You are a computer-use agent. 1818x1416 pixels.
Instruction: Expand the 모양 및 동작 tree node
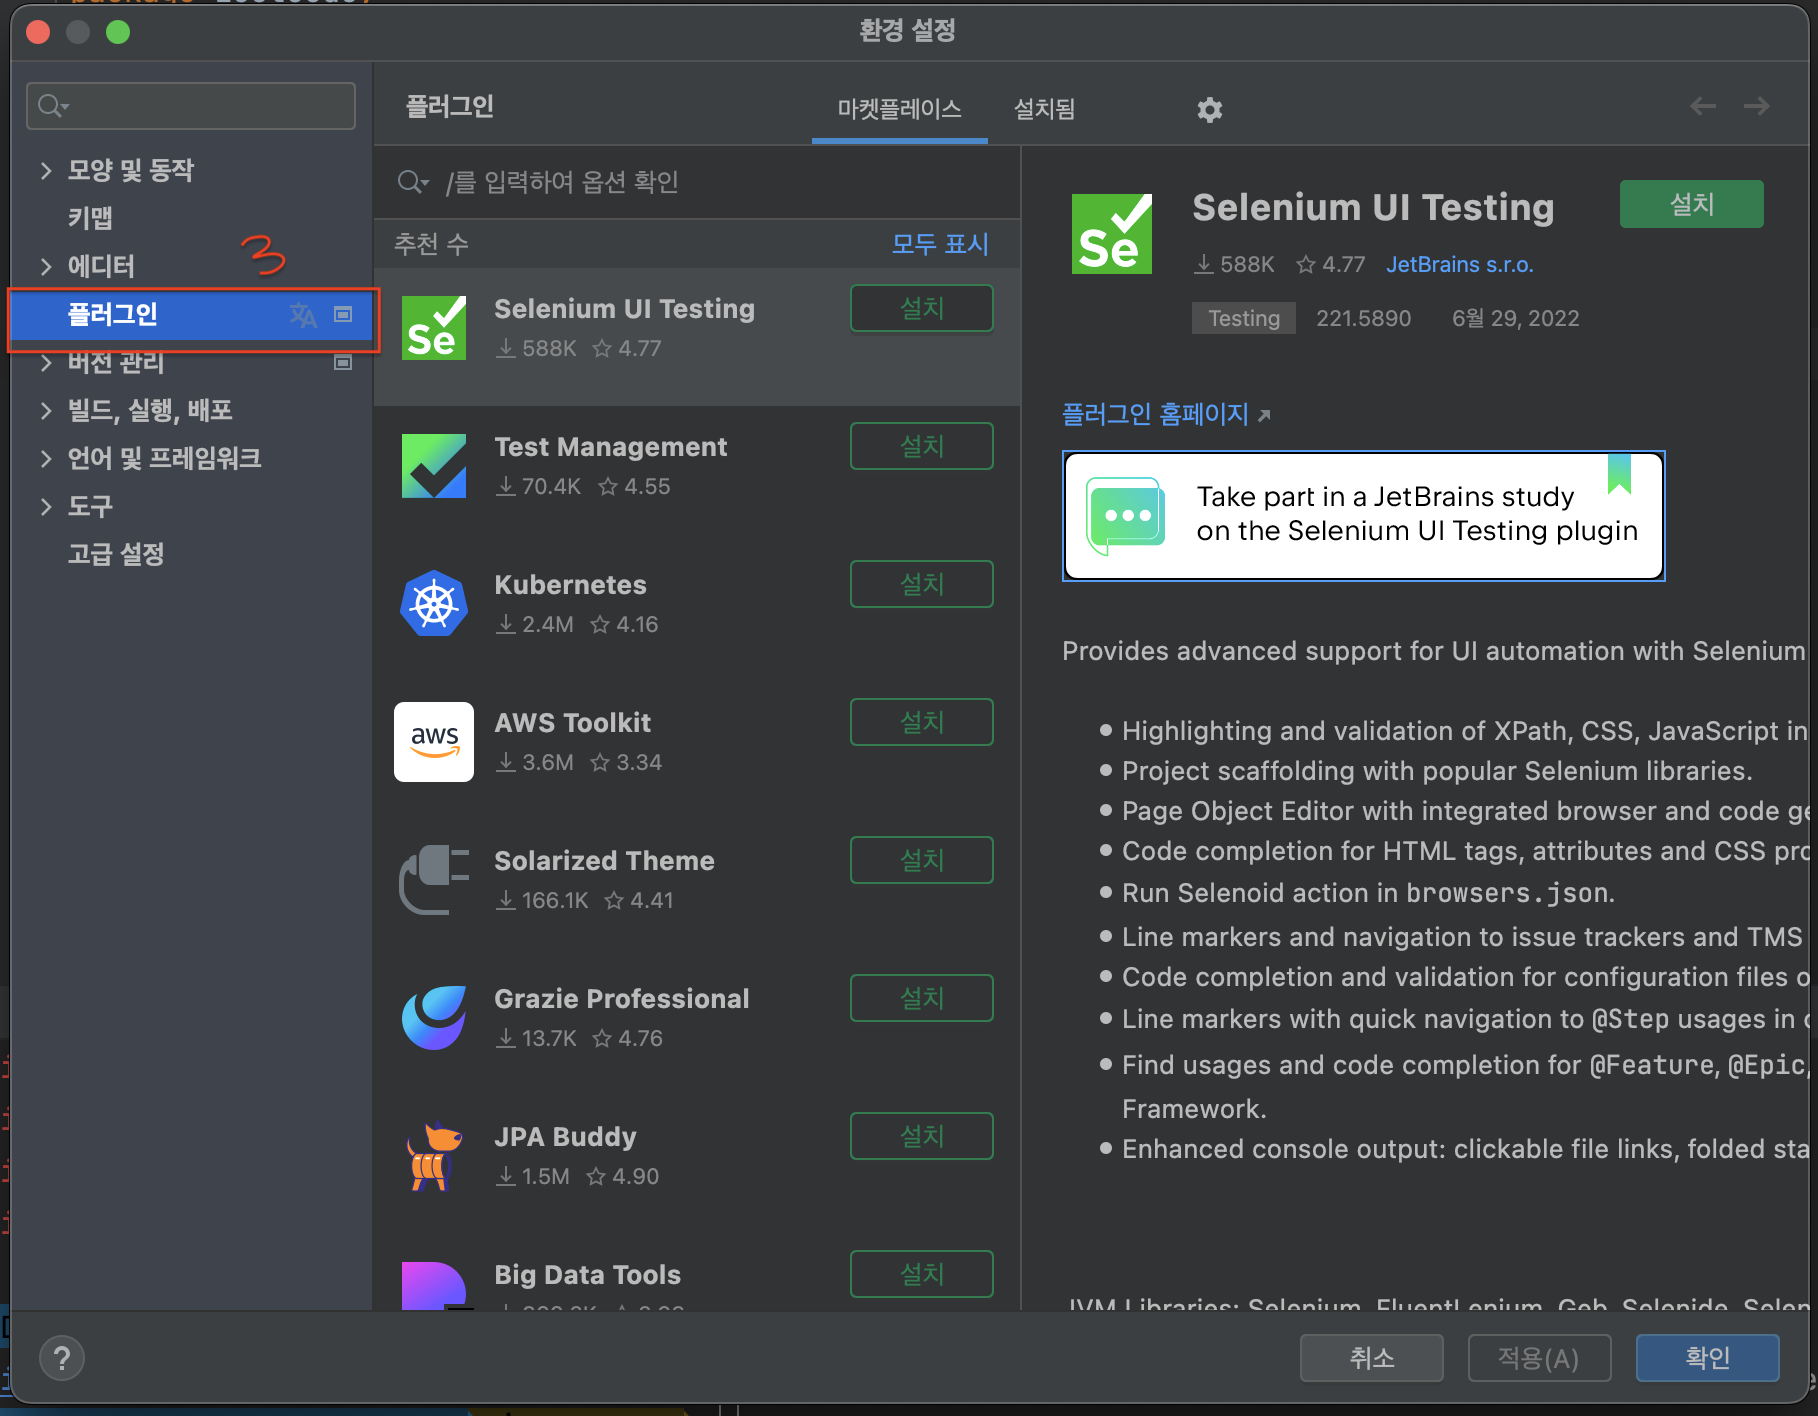click(46, 170)
